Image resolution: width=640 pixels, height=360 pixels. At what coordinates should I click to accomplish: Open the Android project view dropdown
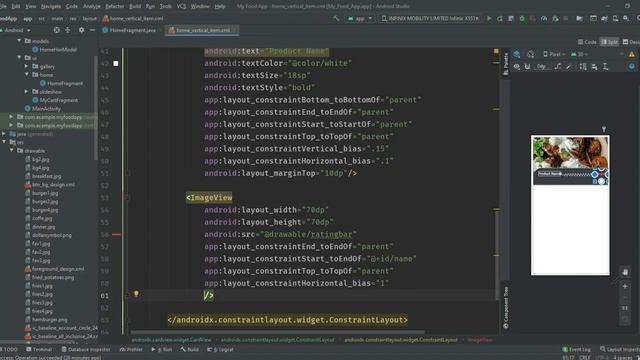[16, 30]
